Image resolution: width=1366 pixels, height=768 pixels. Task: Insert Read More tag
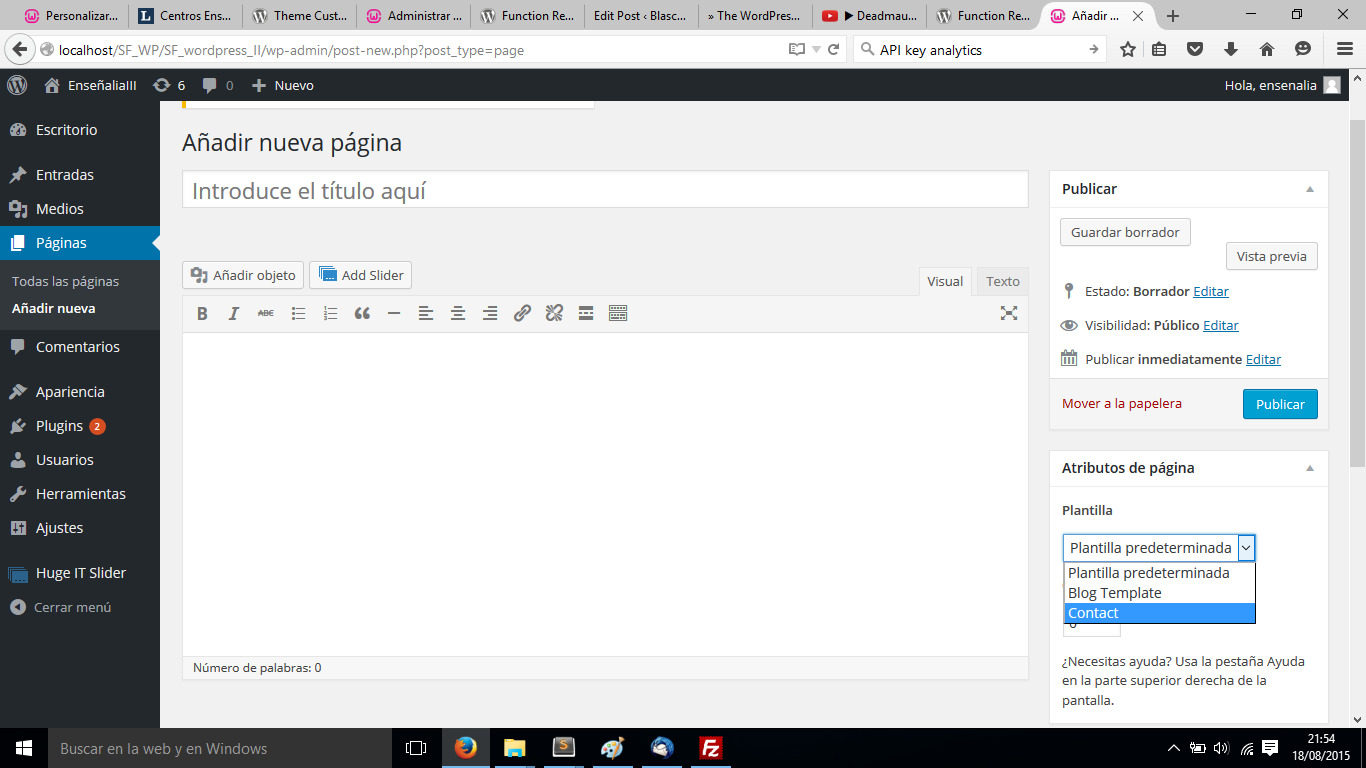586,314
